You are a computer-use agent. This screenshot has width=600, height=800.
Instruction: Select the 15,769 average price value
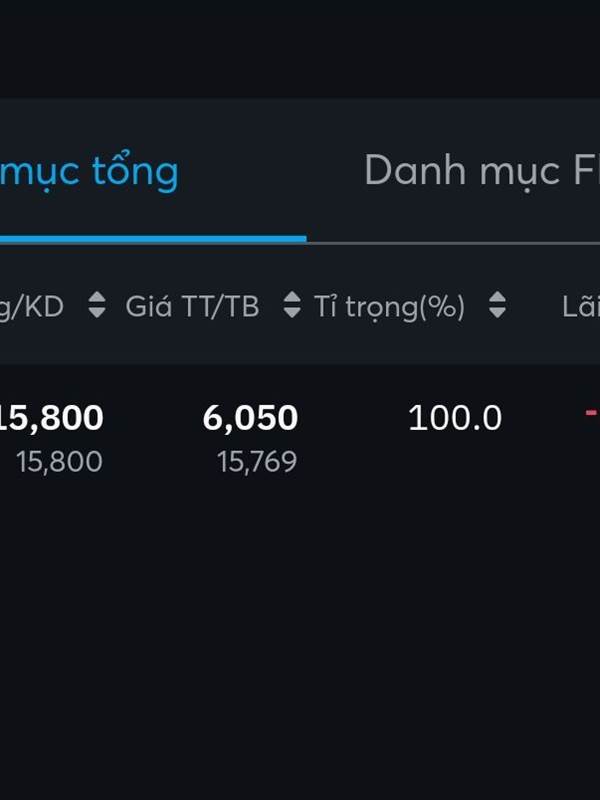[257, 462]
